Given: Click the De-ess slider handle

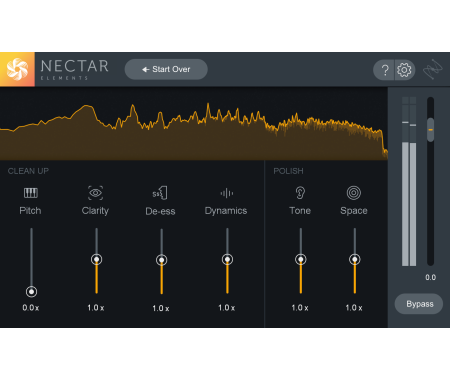Looking at the screenshot, I should (162, 260).
